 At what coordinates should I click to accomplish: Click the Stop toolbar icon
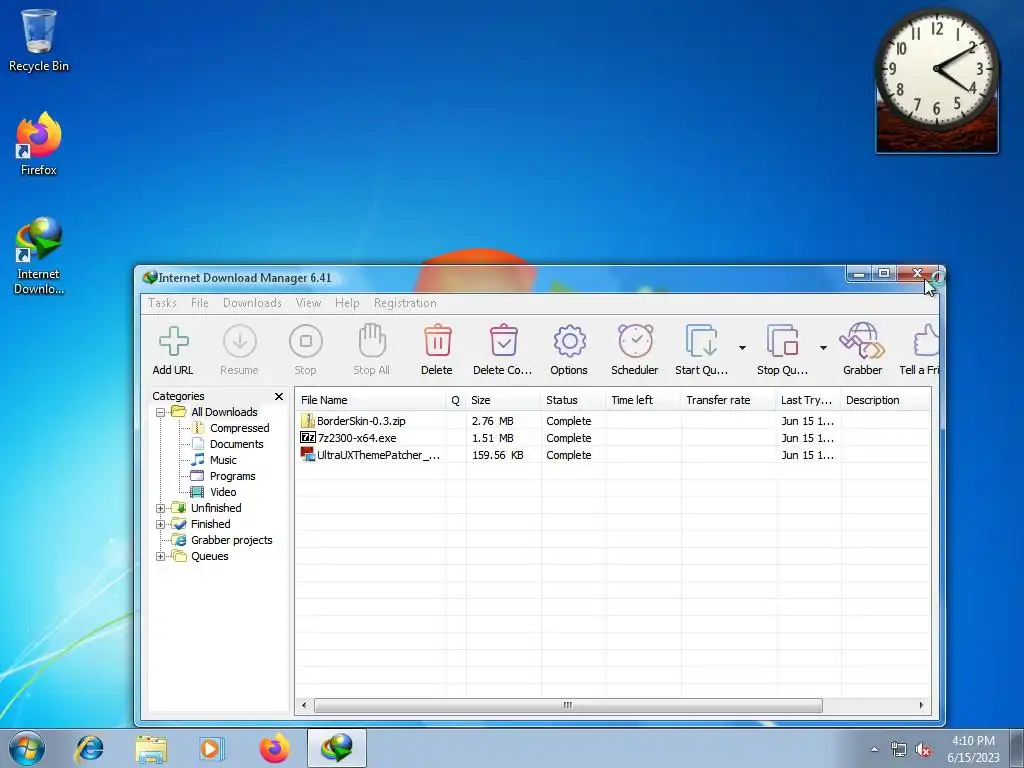coord(306,342)
